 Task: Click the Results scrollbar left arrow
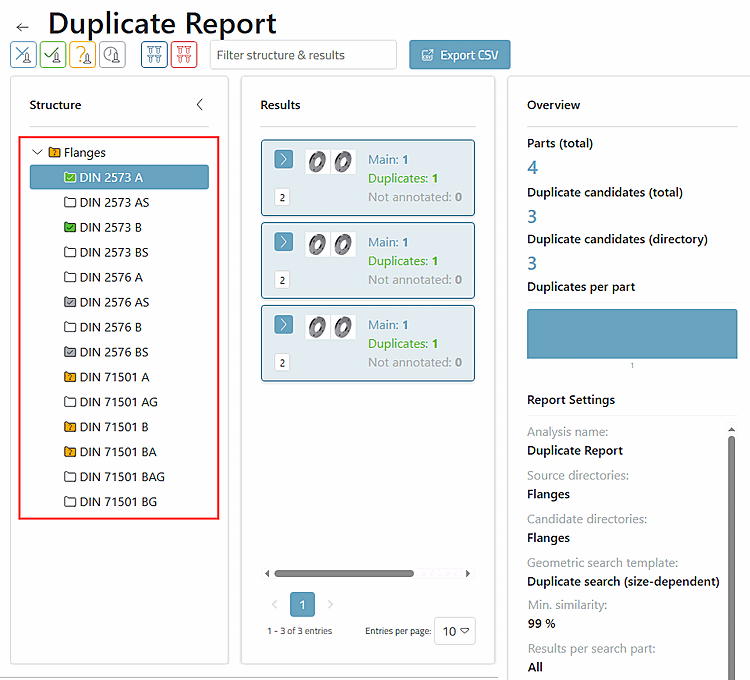(x=267, y=573)
